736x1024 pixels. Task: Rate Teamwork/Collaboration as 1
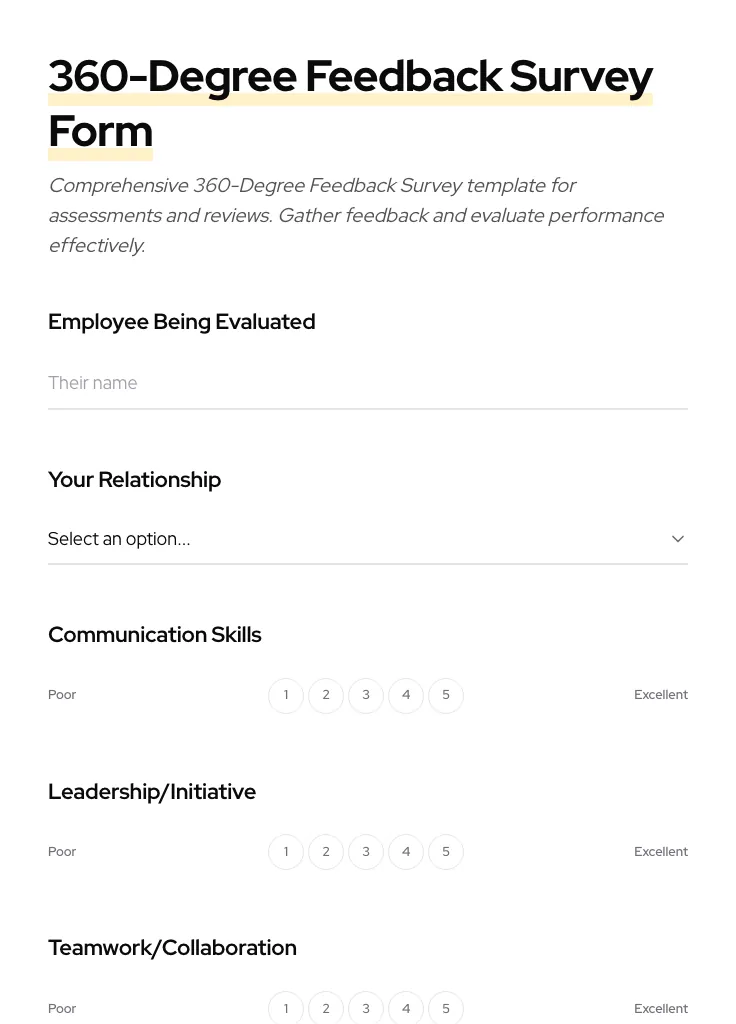coord(286,1008)
